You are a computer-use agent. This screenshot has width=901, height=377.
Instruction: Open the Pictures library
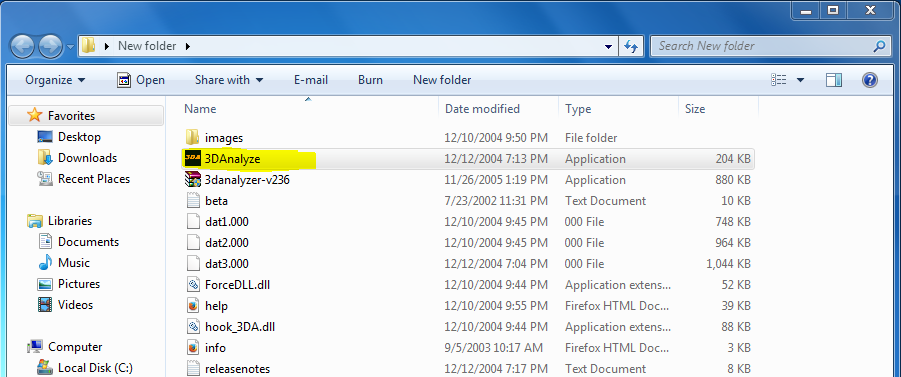(79, 284)
